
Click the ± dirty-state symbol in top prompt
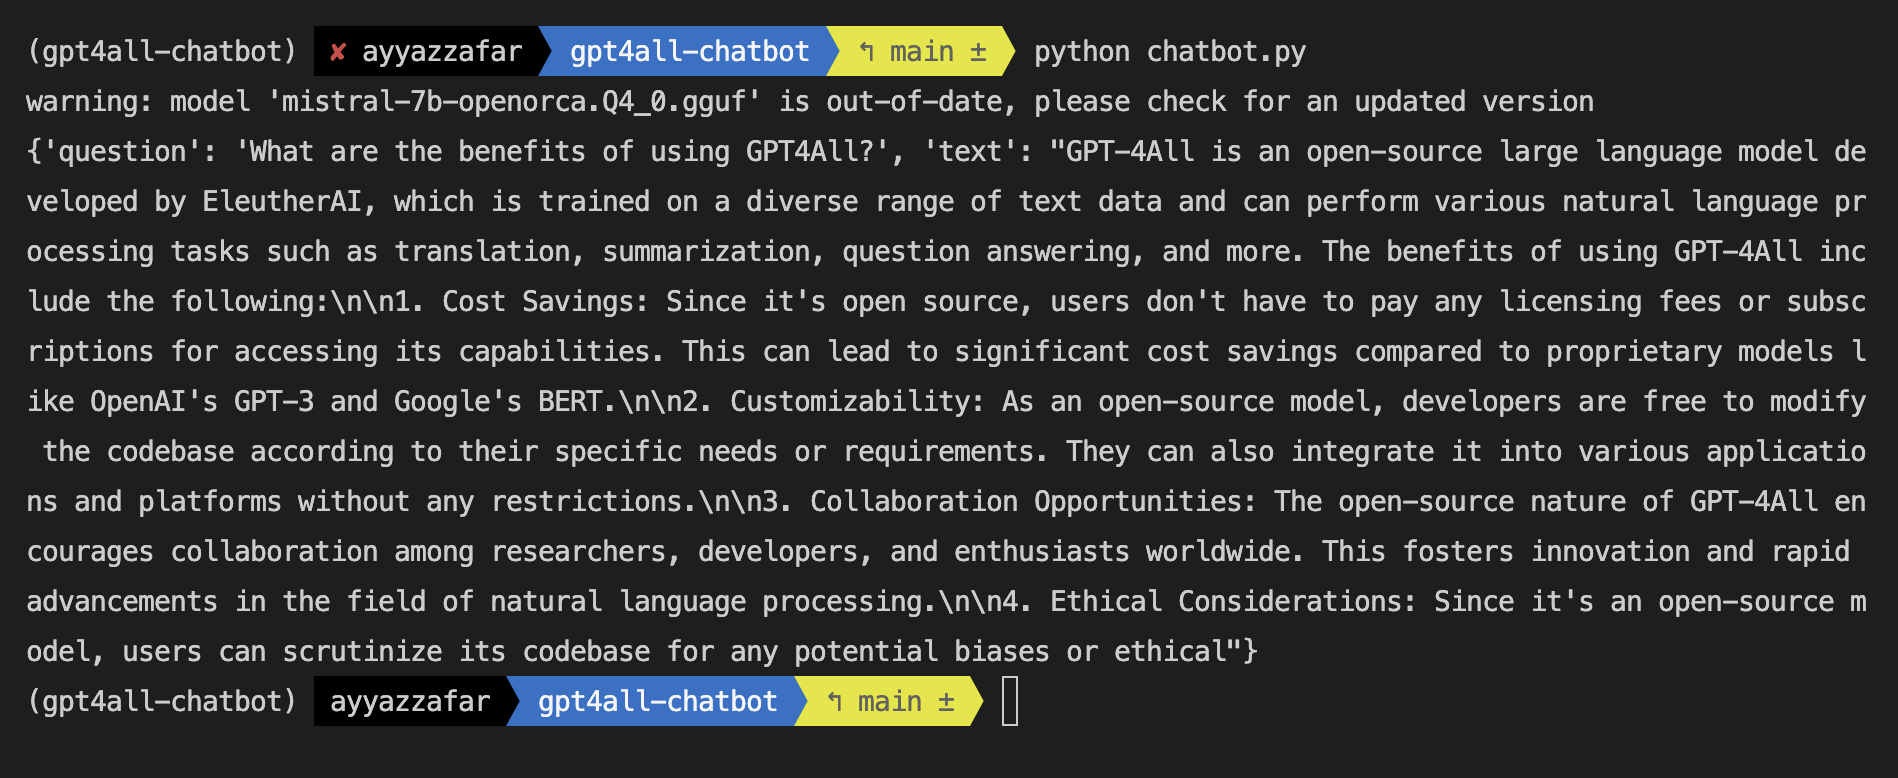tap(978, 52)
